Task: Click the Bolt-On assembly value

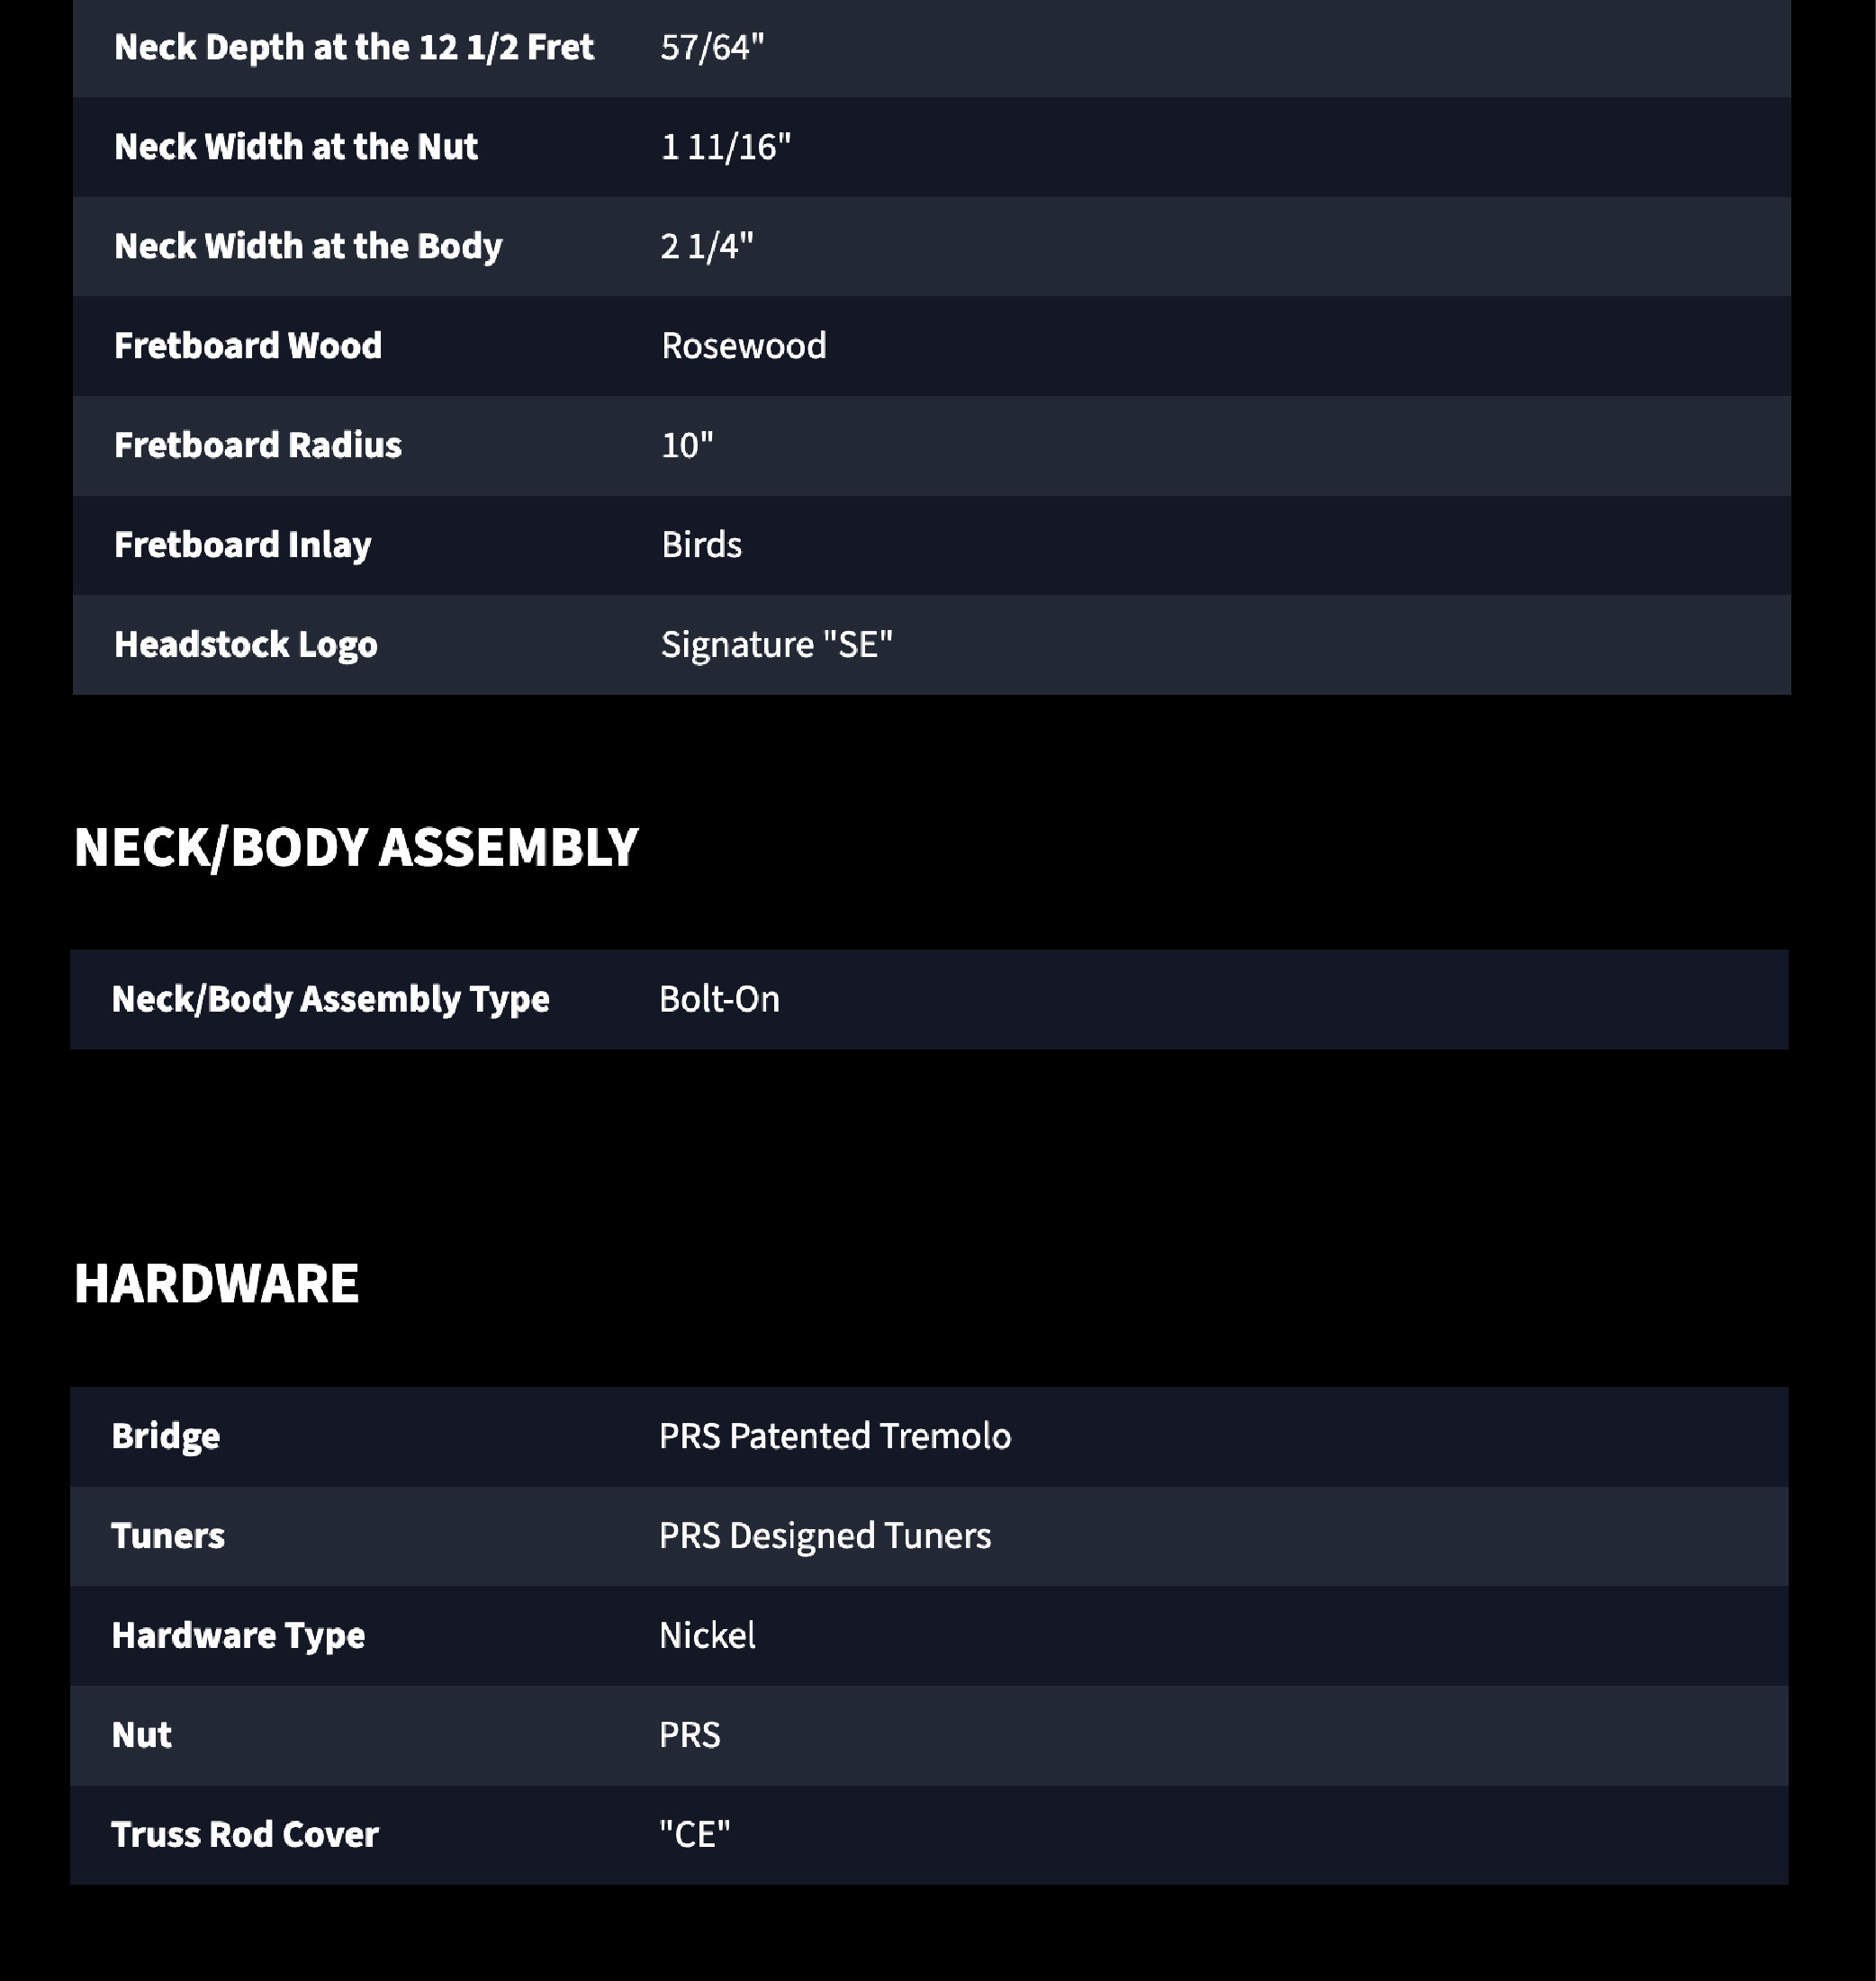Action: click(x=719, y=999)
